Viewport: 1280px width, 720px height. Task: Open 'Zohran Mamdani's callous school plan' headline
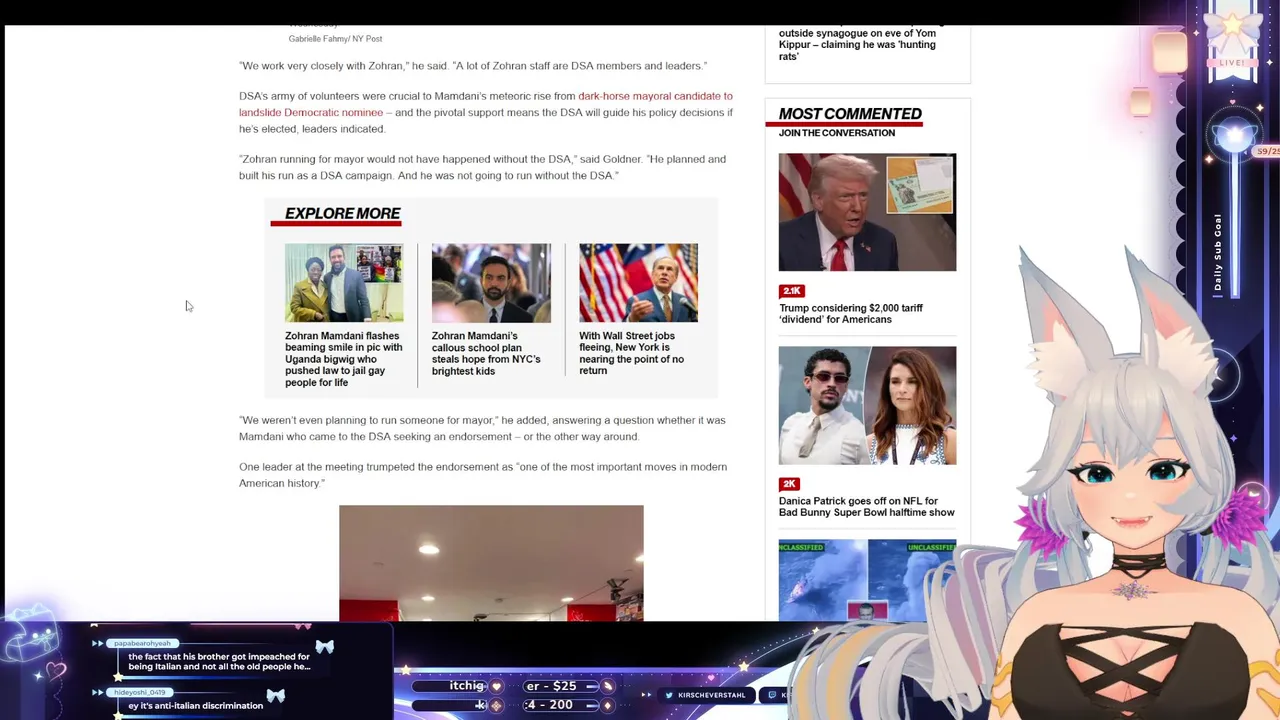pos(486,353)
